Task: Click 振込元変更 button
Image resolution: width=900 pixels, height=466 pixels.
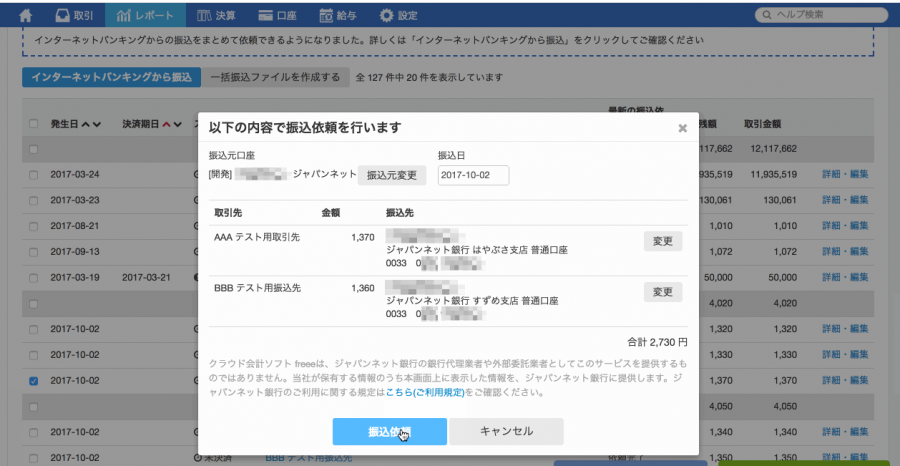Action: click(x=392, y=175)
